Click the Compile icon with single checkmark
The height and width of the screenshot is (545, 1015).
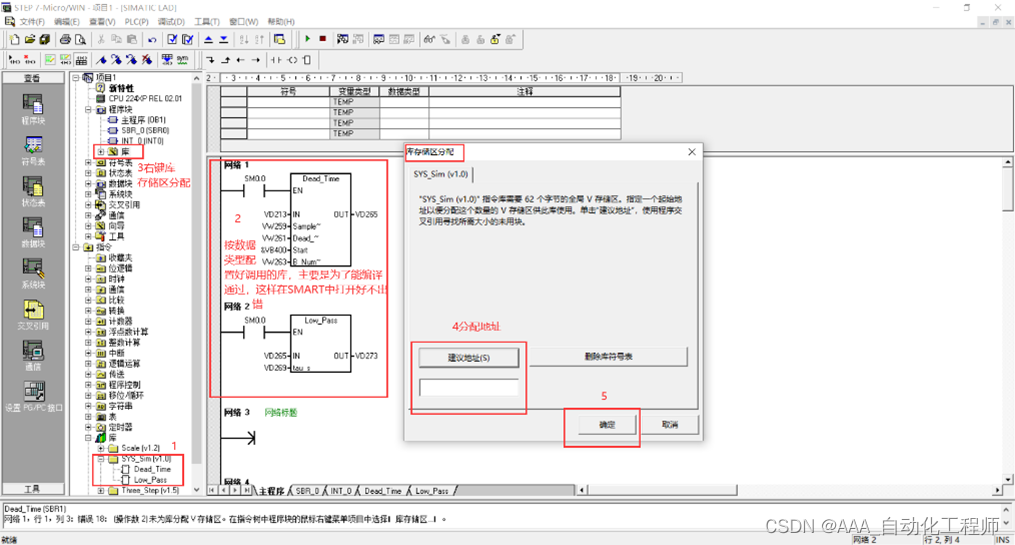pos(172,39)
